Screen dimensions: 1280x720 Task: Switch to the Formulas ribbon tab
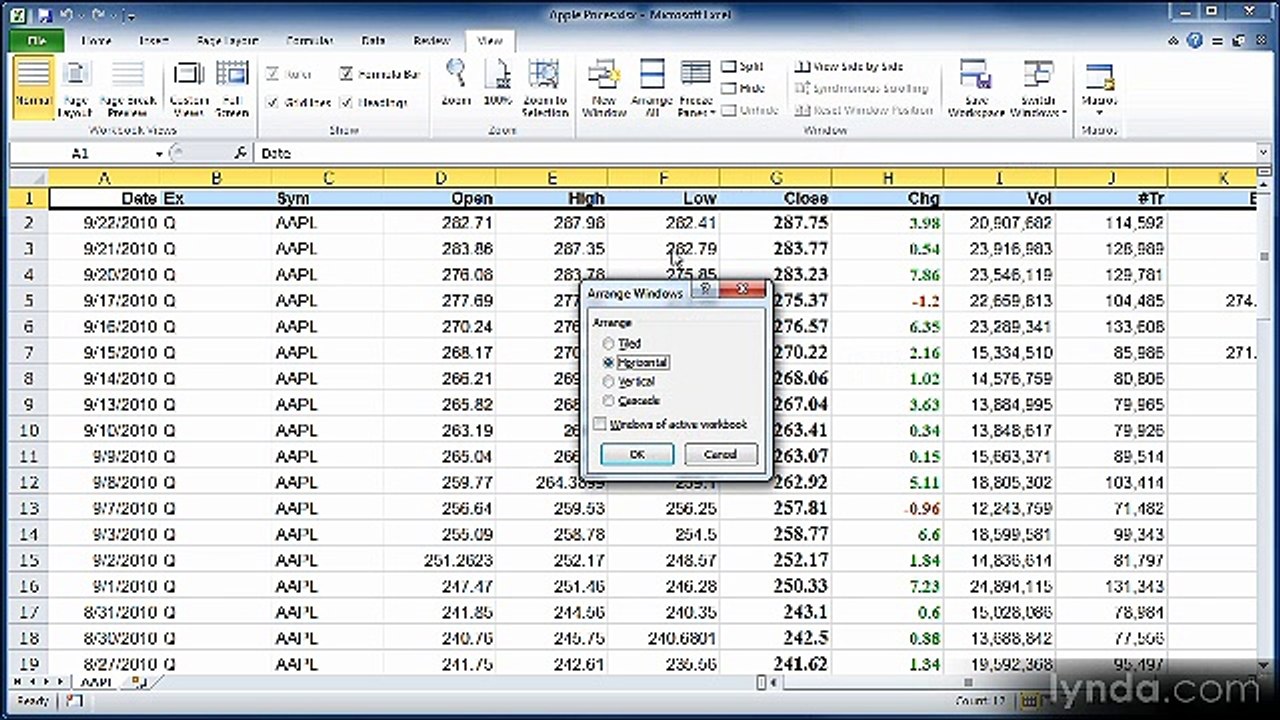click(x=309, y=41)
